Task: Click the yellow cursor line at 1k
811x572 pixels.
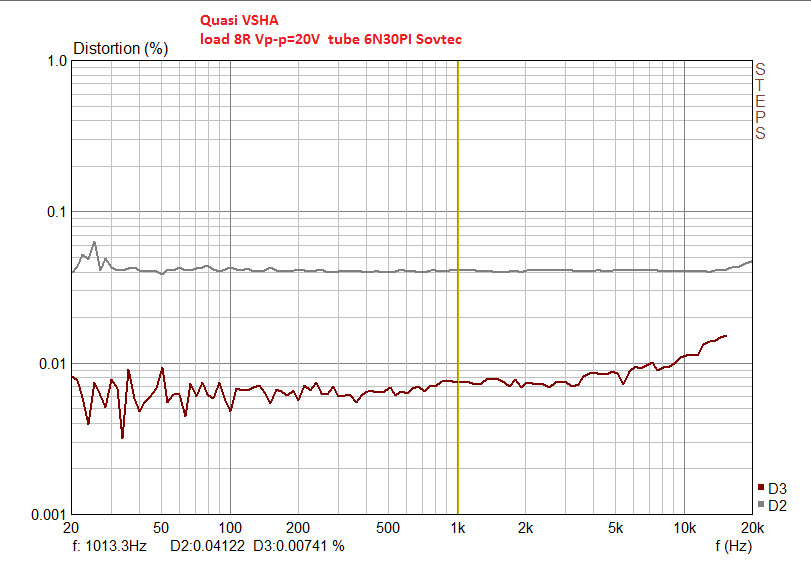Action: tap(458, 287)
